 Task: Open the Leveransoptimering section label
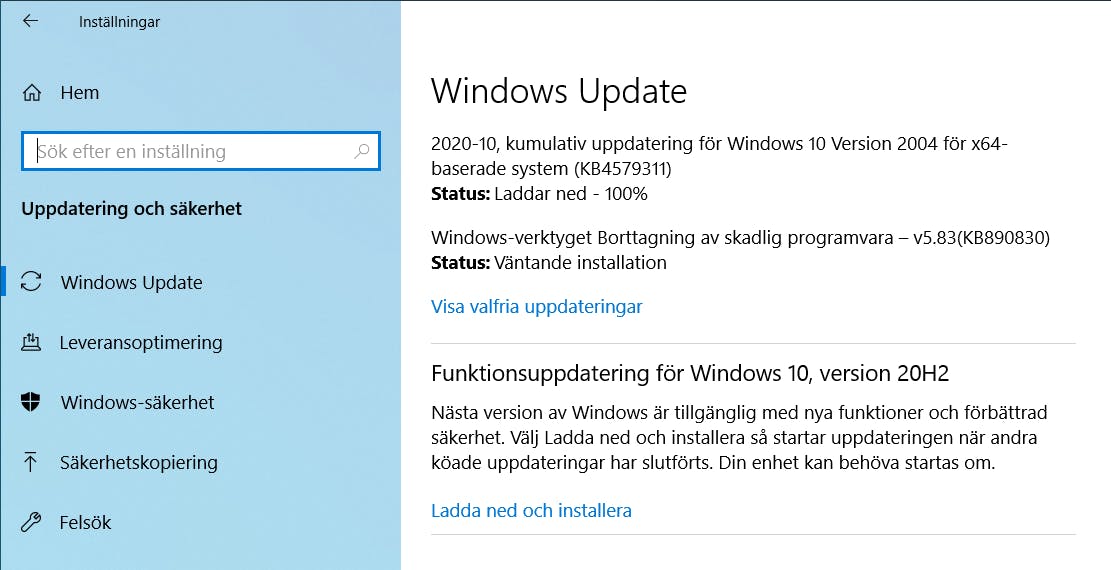click(x=141, y=342)
